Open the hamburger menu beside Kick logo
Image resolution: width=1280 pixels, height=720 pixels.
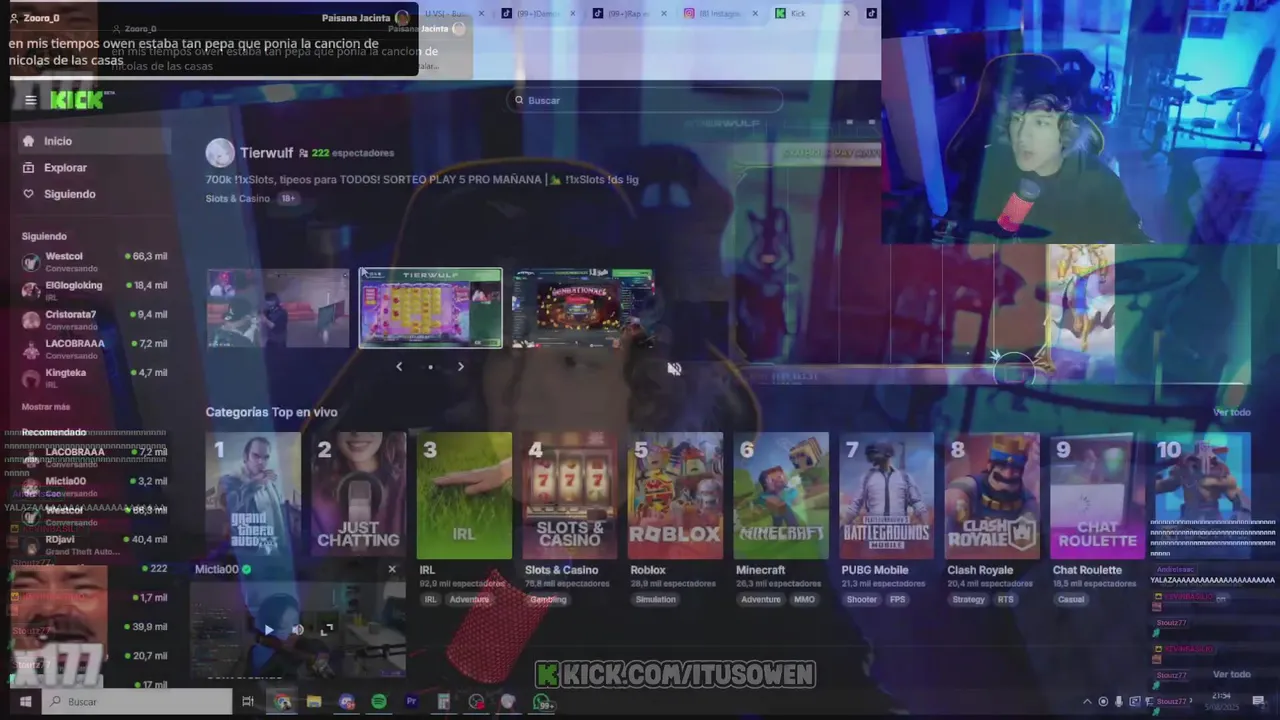(31, 100)
